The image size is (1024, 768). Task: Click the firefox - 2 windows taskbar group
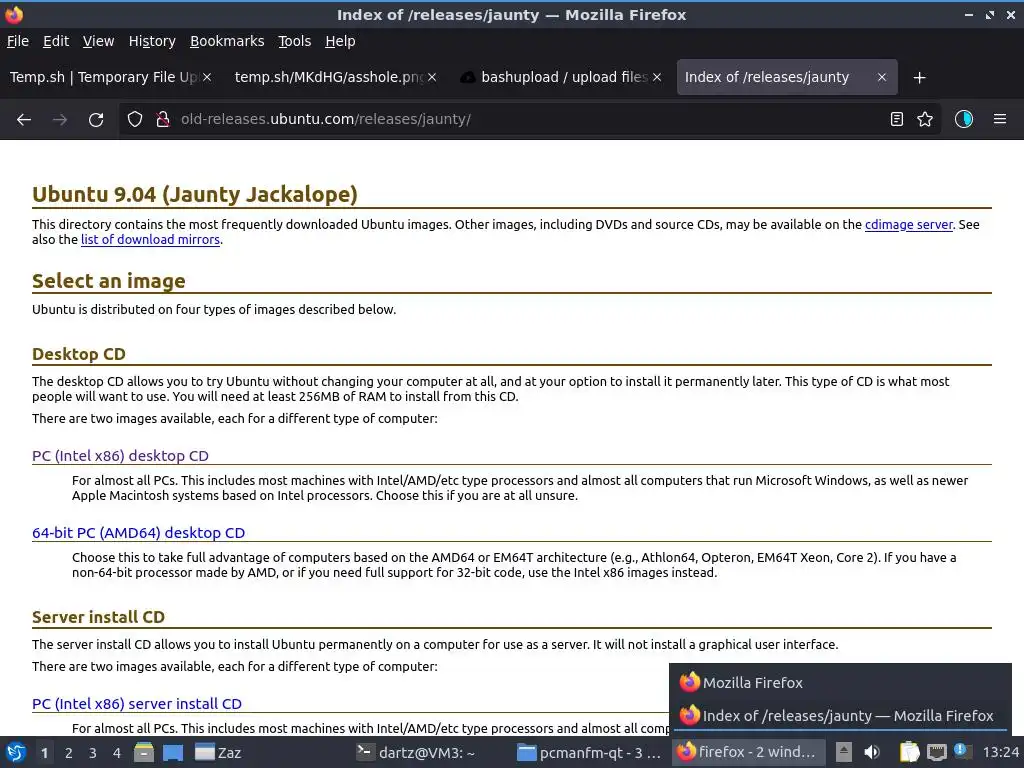749,752
